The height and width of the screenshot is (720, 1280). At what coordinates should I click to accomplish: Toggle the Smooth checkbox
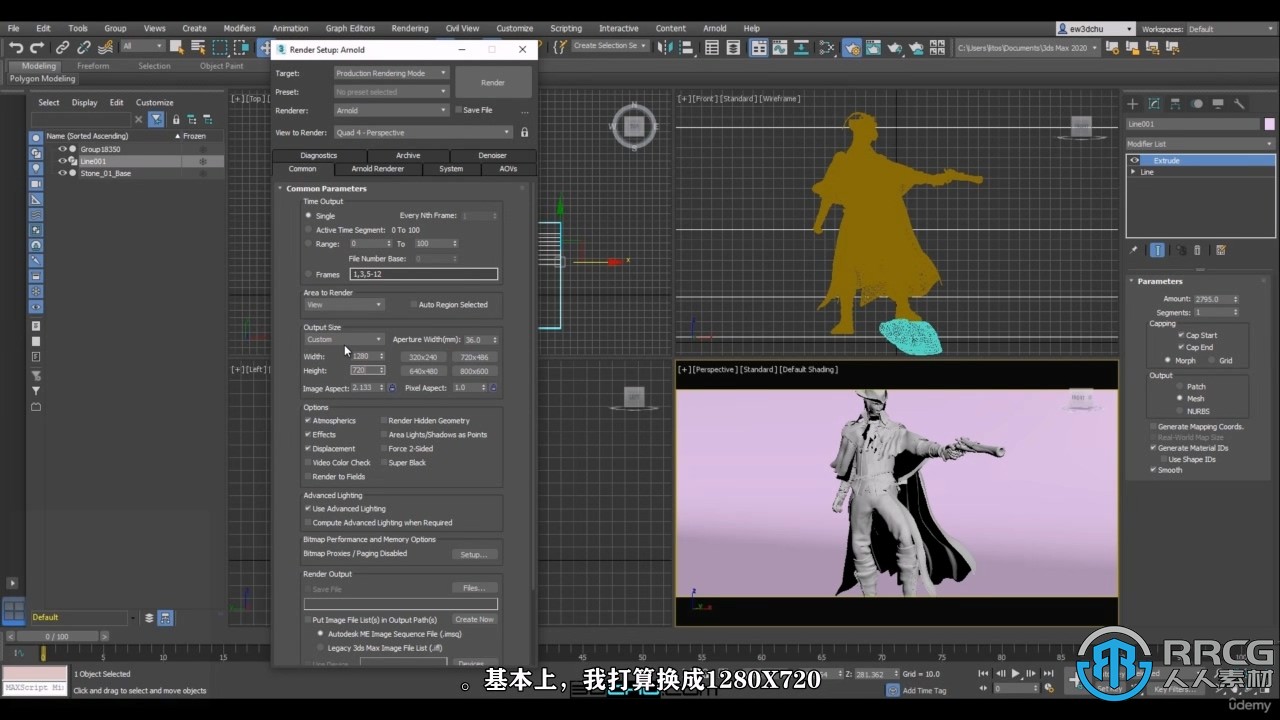coord(1153,470)
